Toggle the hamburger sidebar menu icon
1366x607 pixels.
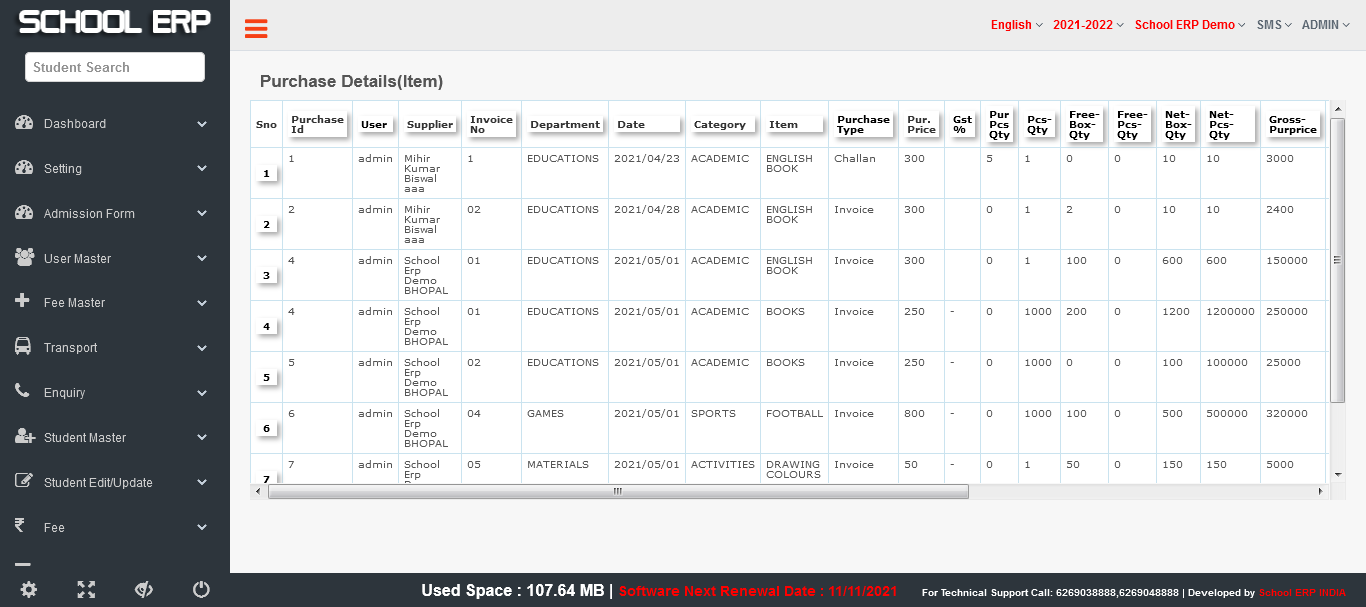pos(256,29)
